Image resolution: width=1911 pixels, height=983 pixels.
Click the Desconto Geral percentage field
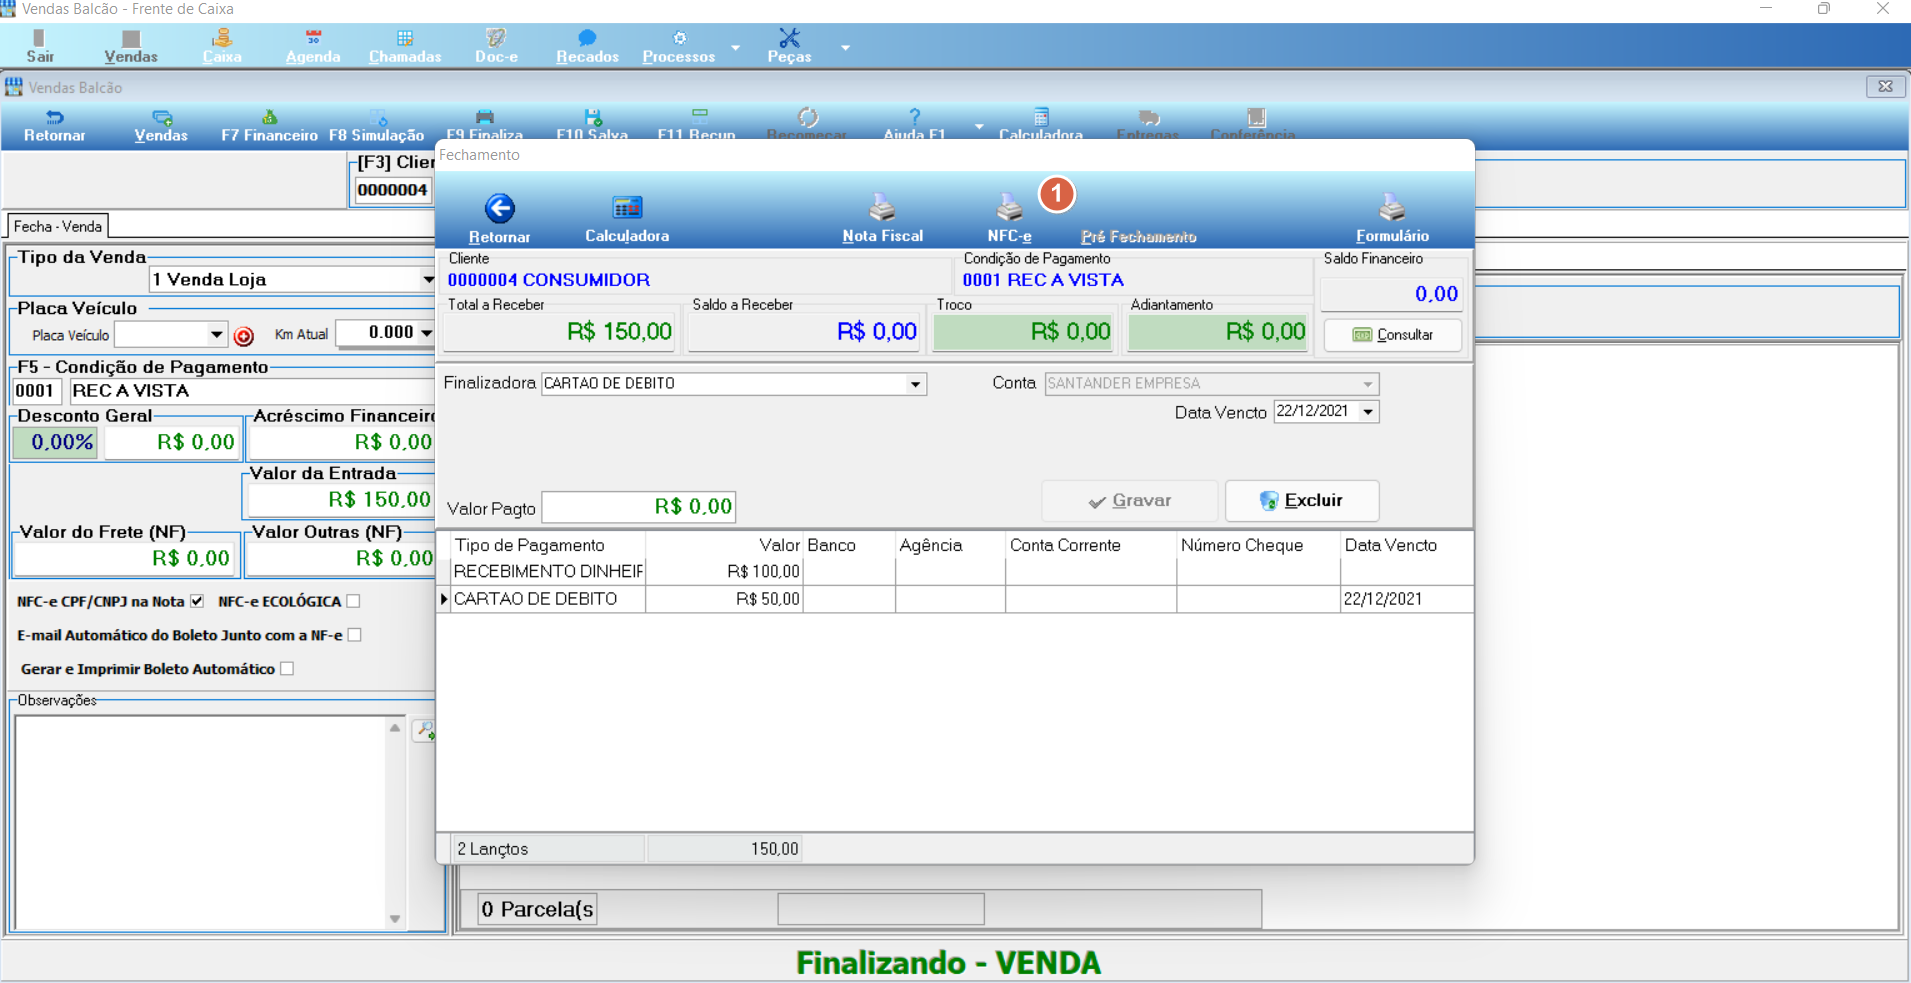(x=55, y=442)
